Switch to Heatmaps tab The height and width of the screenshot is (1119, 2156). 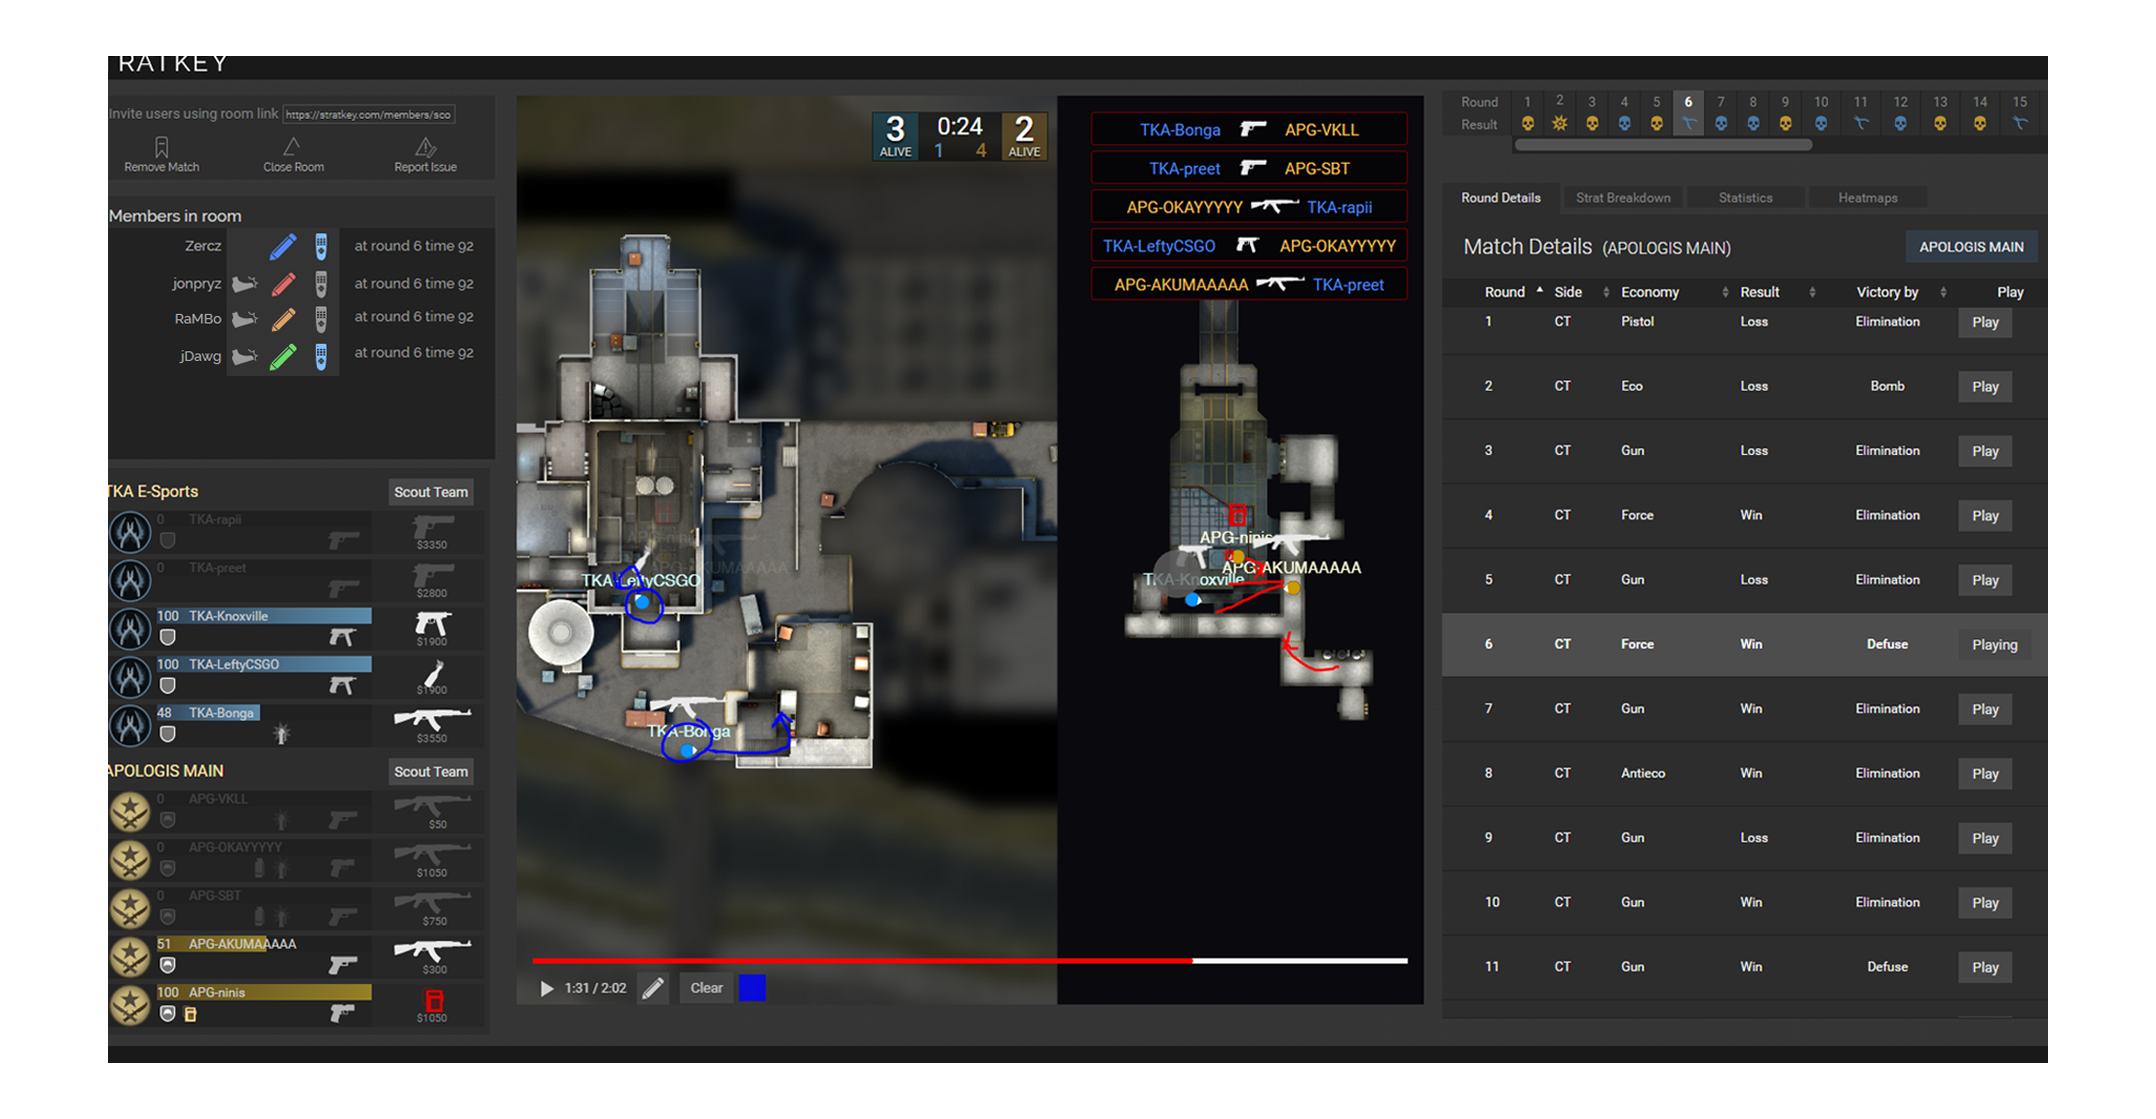tap(1867, 198)
